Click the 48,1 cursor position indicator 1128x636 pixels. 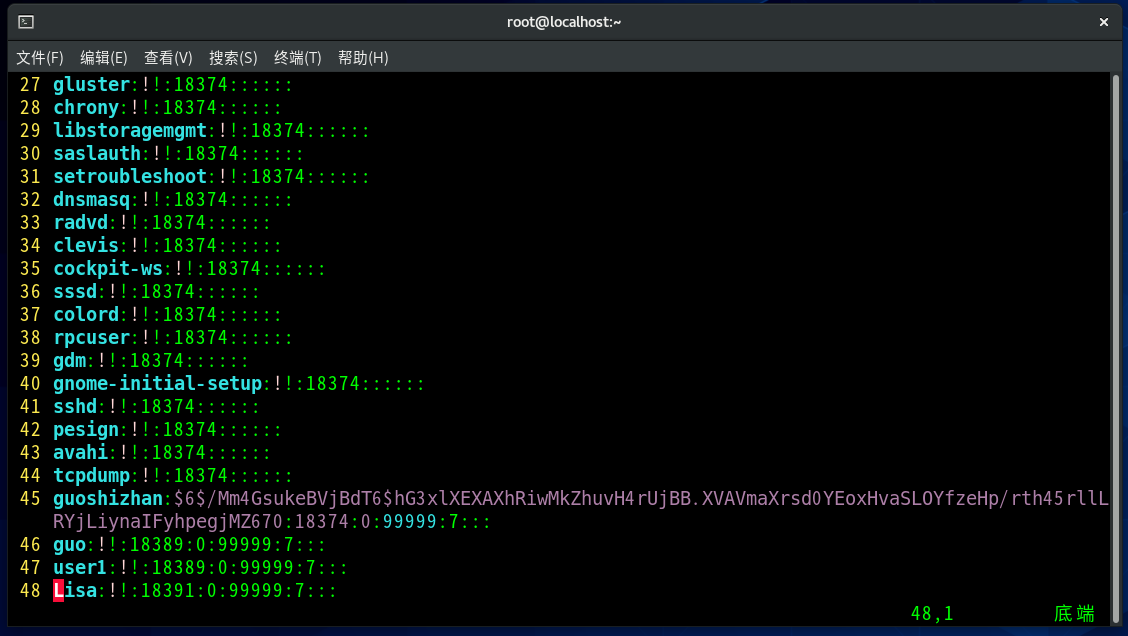[932, 613]
